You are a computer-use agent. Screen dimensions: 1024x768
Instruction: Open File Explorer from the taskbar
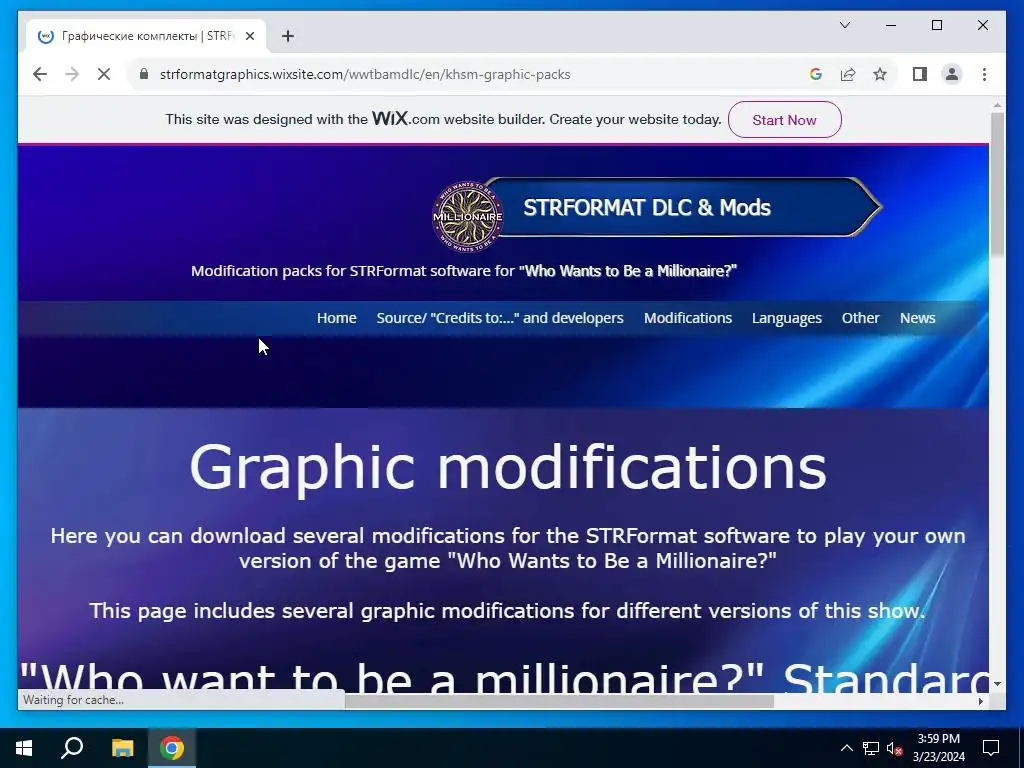tap(122, 748)
